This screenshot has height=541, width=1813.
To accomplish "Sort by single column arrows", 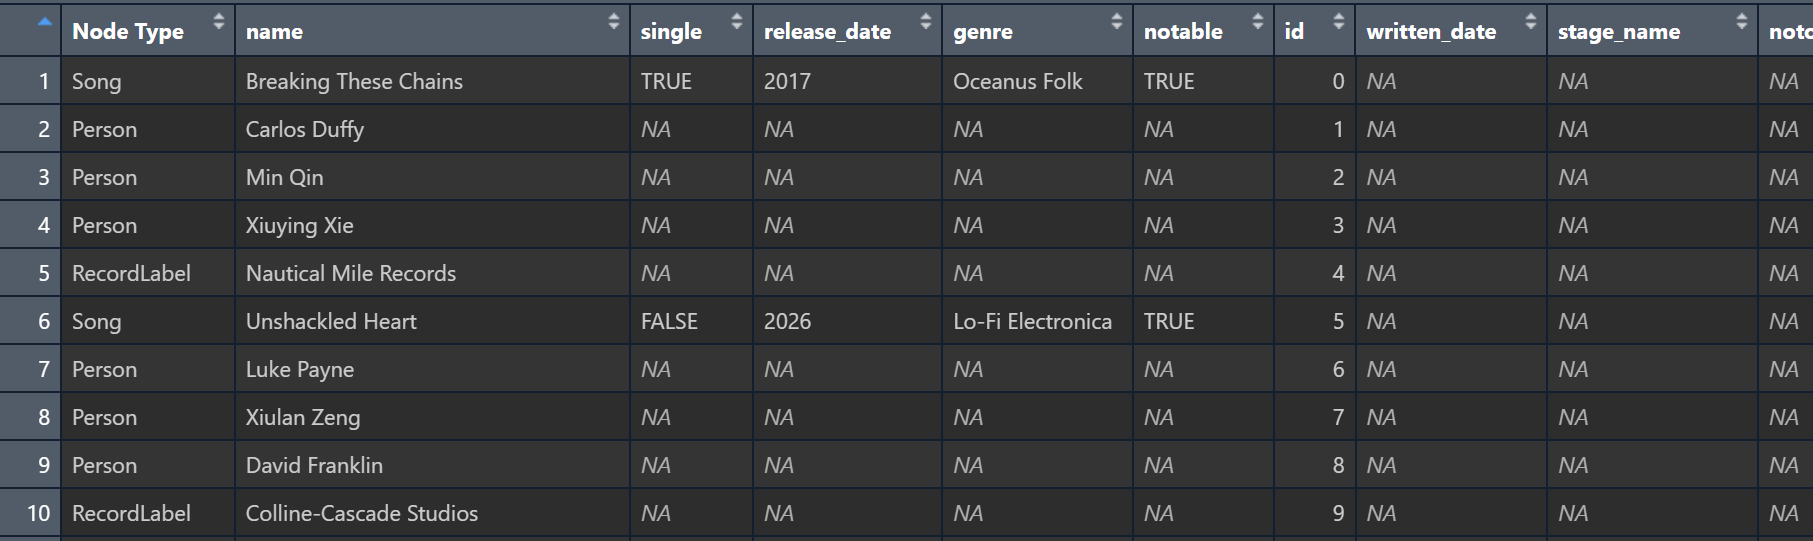I will tap(737, 21).
